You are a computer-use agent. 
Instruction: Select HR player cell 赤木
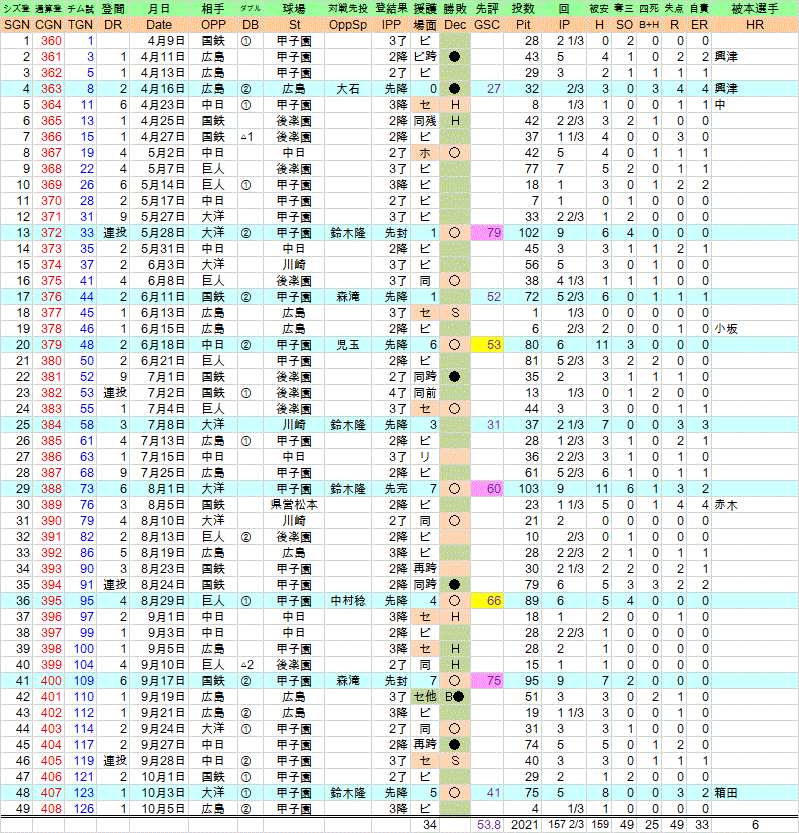(726, 505)
